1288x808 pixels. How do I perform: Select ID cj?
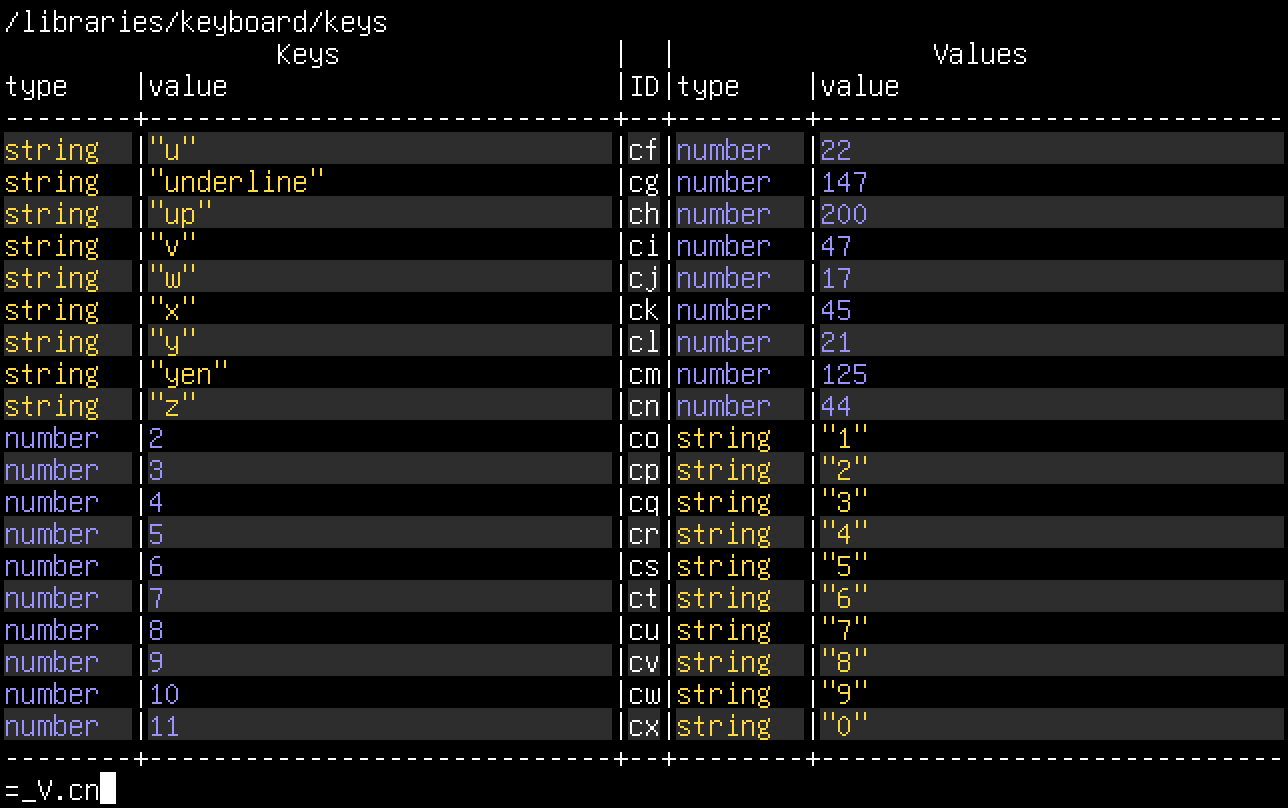point(644,278)
